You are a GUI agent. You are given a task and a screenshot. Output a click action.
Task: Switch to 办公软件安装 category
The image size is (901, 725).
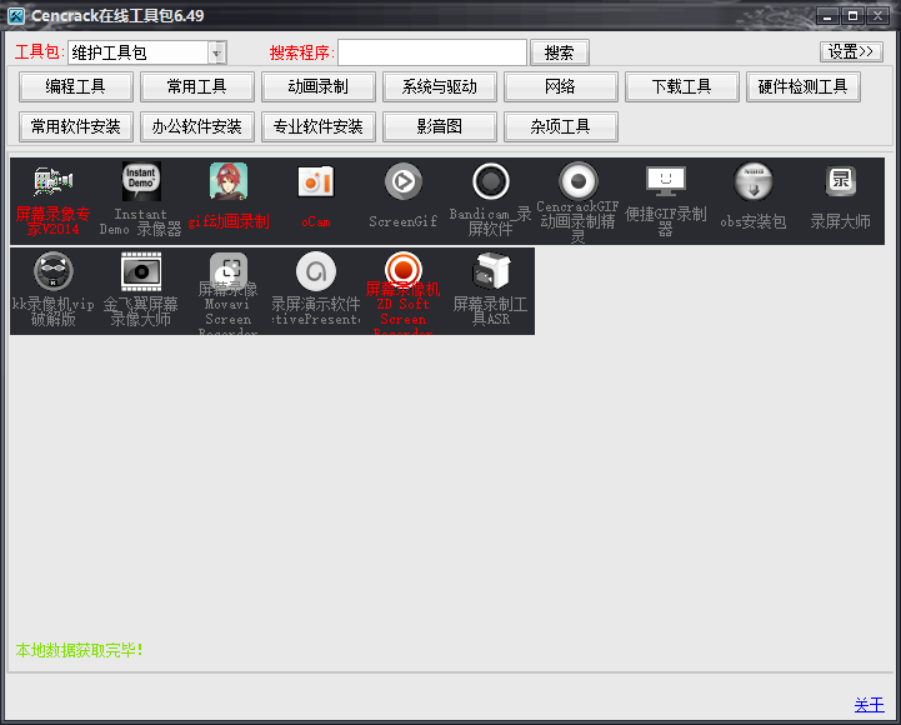197,126
